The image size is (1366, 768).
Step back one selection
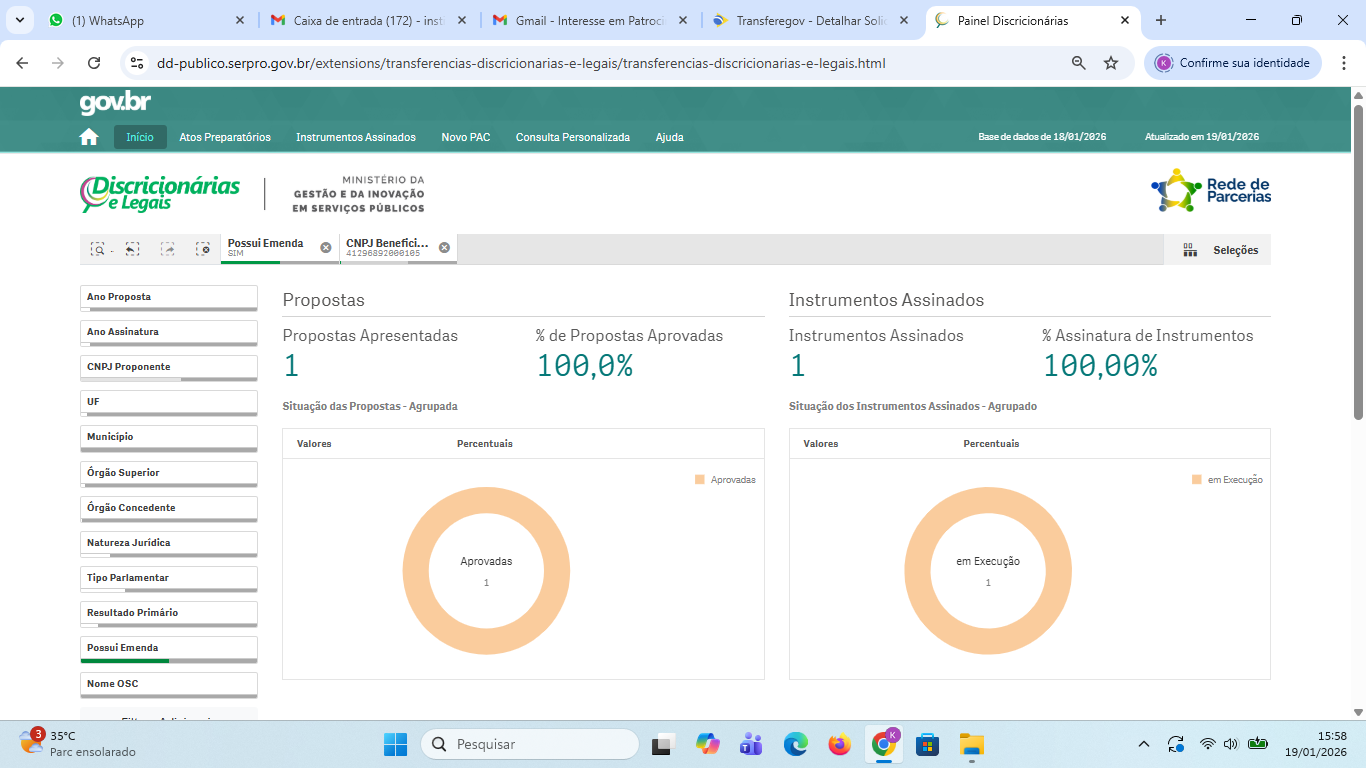click(132, 250)
